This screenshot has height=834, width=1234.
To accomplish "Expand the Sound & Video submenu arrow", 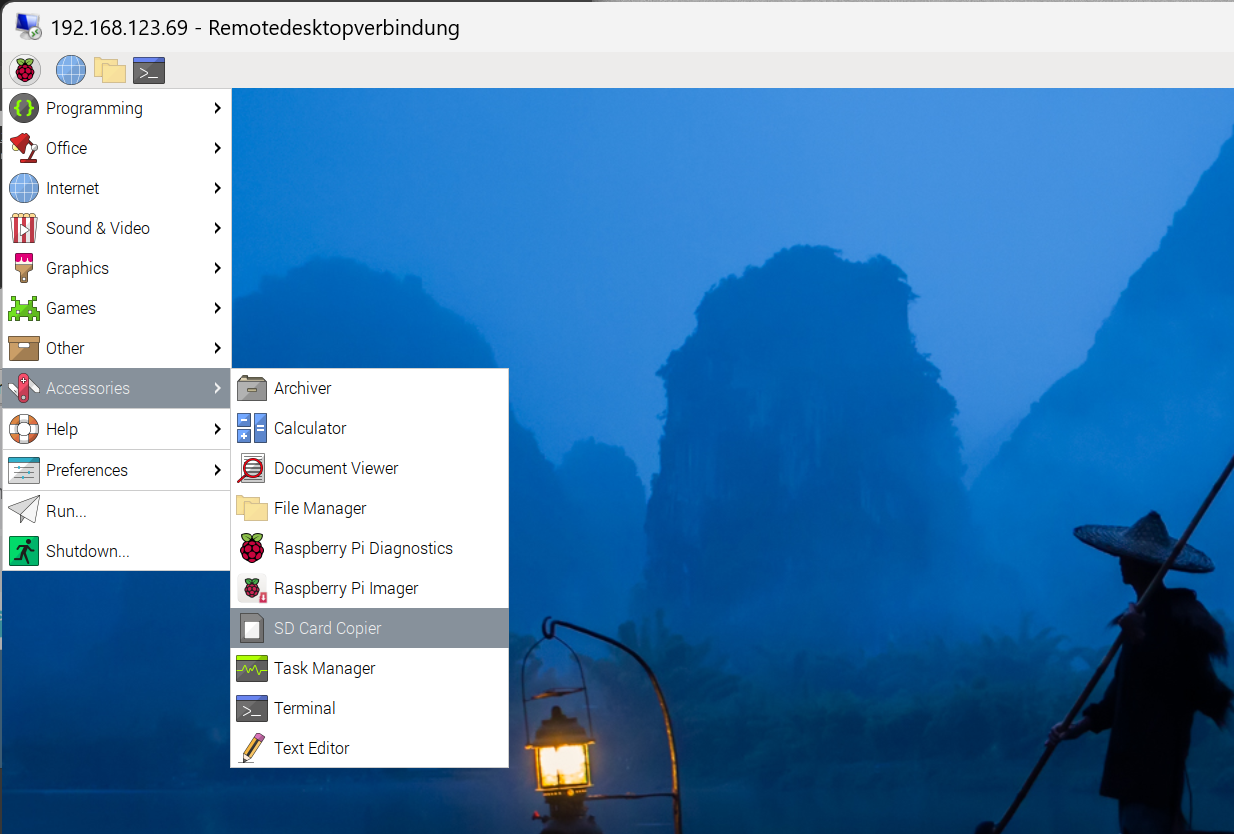I will pos(217,228).
